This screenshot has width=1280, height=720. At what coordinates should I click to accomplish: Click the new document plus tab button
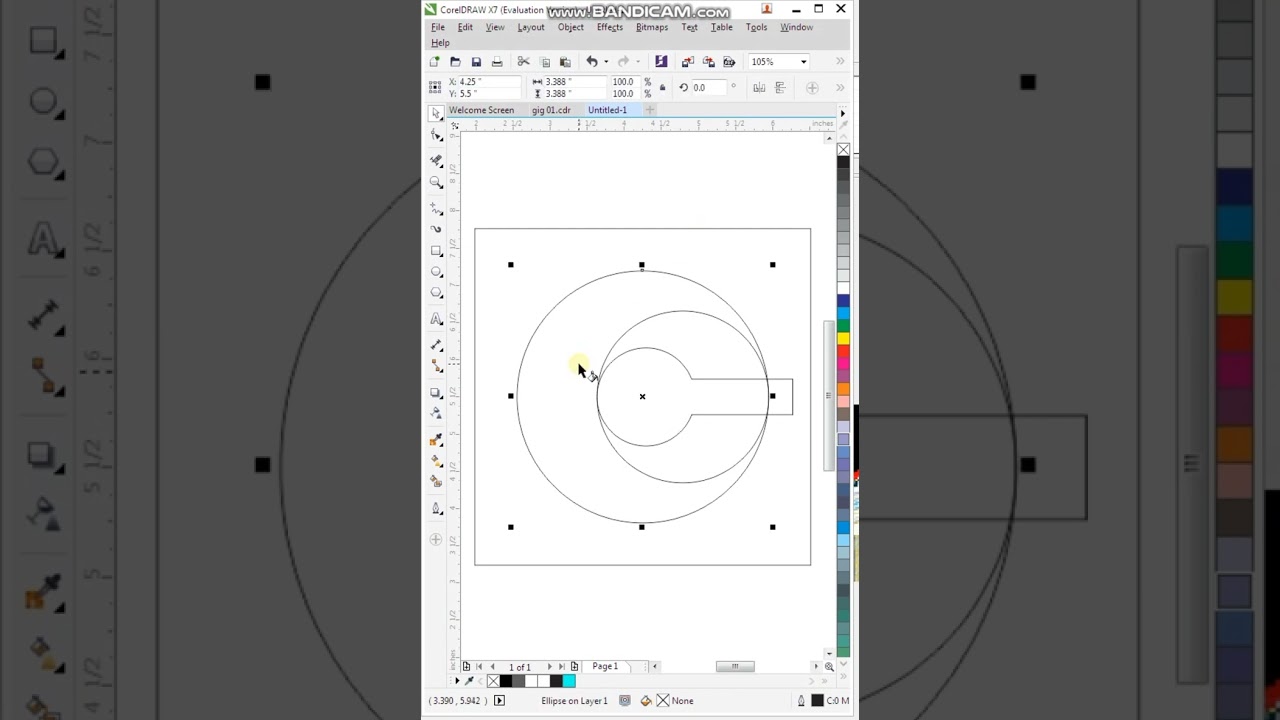[x=649, y=110]
